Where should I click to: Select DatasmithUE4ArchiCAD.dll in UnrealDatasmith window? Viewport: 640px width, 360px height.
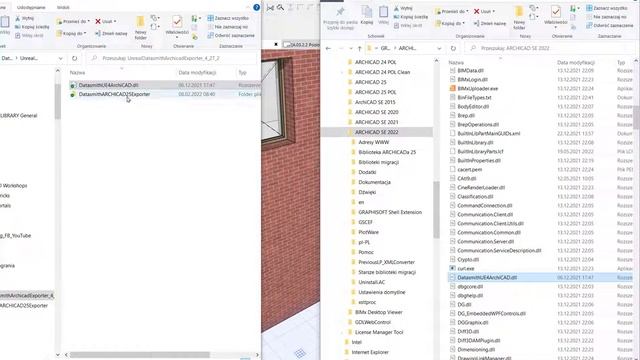[164, 85]
